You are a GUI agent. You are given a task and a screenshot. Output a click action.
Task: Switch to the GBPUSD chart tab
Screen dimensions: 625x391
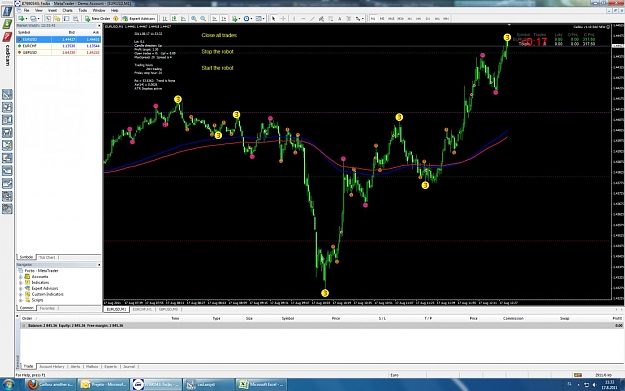[168, 309]
